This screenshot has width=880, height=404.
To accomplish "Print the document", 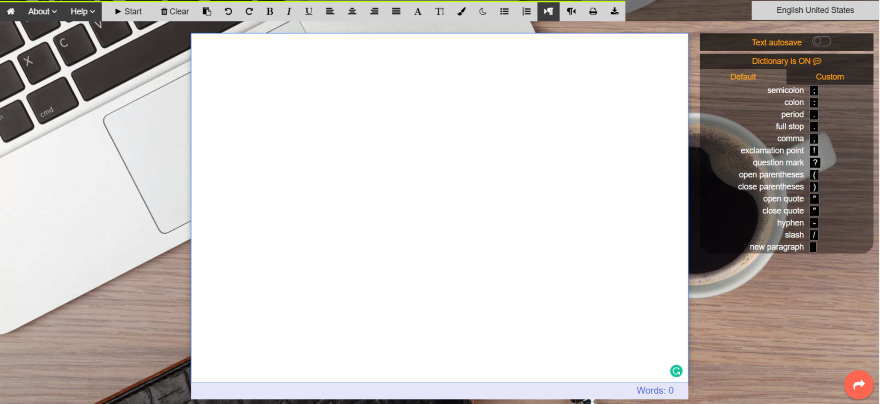I will point(593,11).
